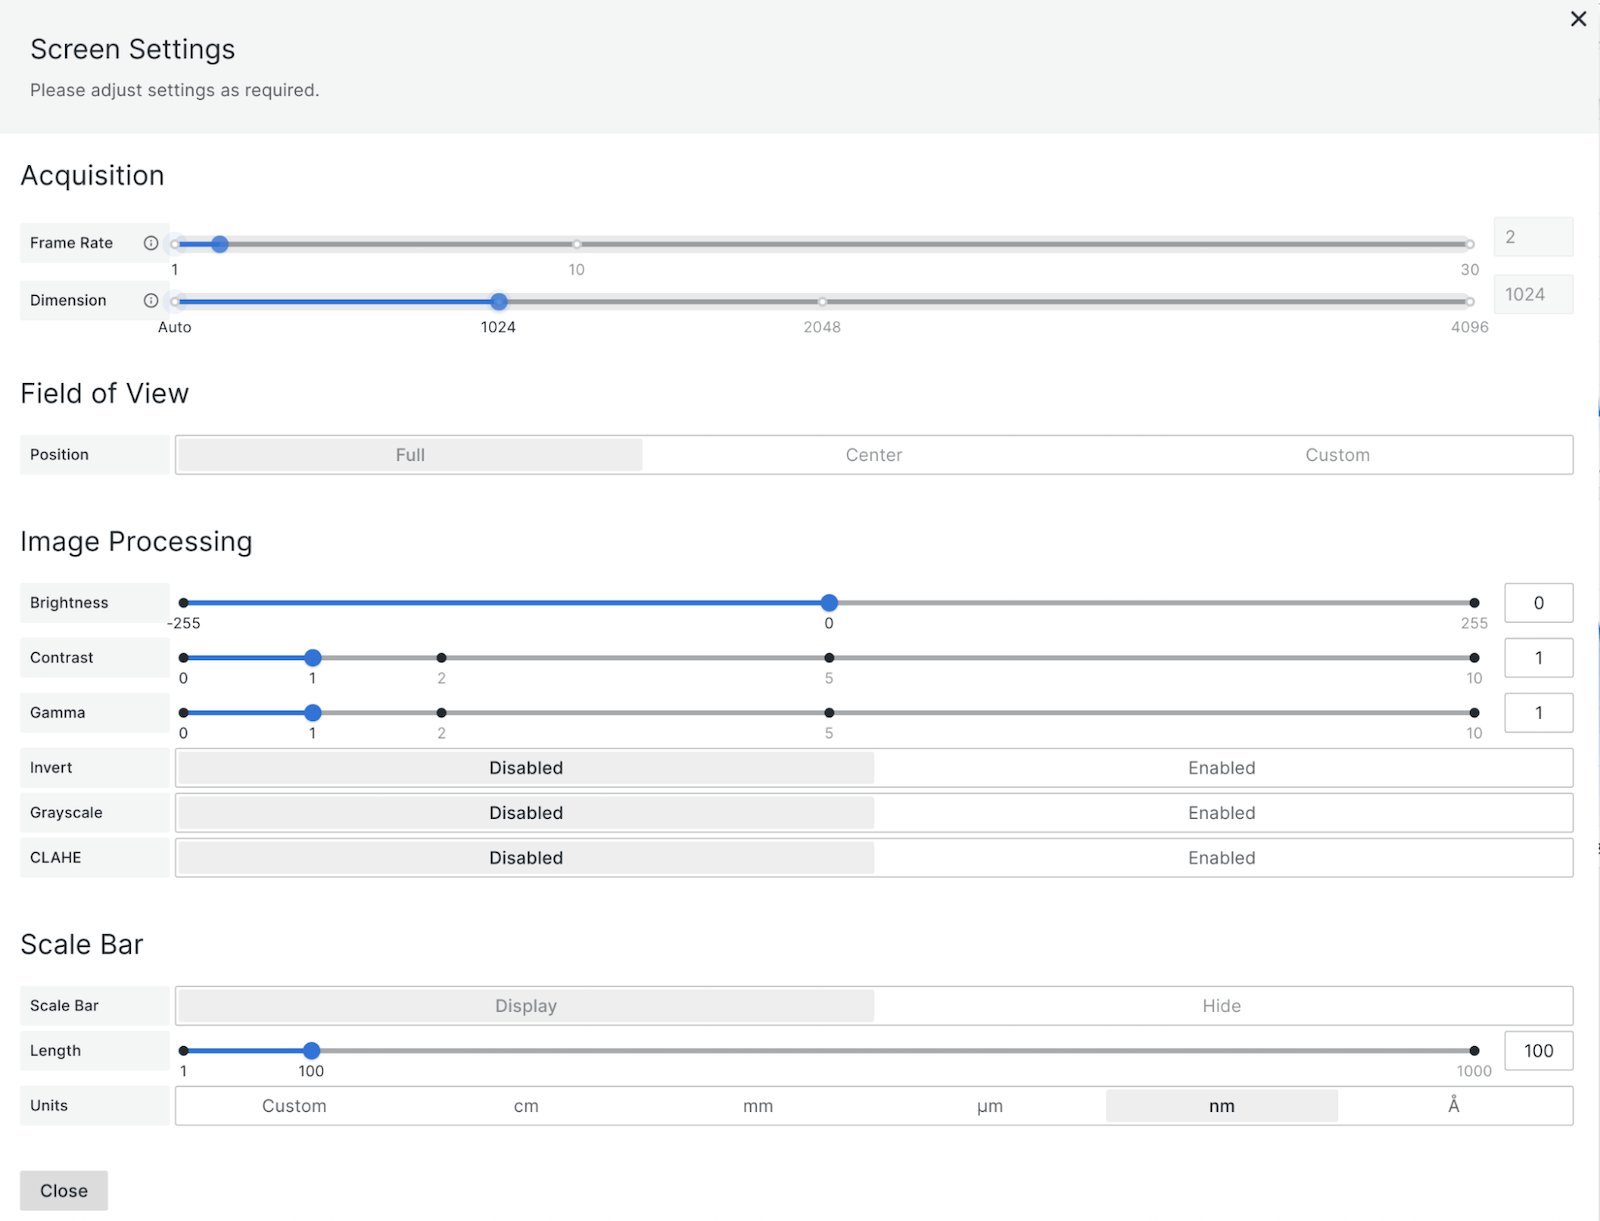Hide the scale bar
Screen dimensions: 1600x1221
tap(1221, 1006)
